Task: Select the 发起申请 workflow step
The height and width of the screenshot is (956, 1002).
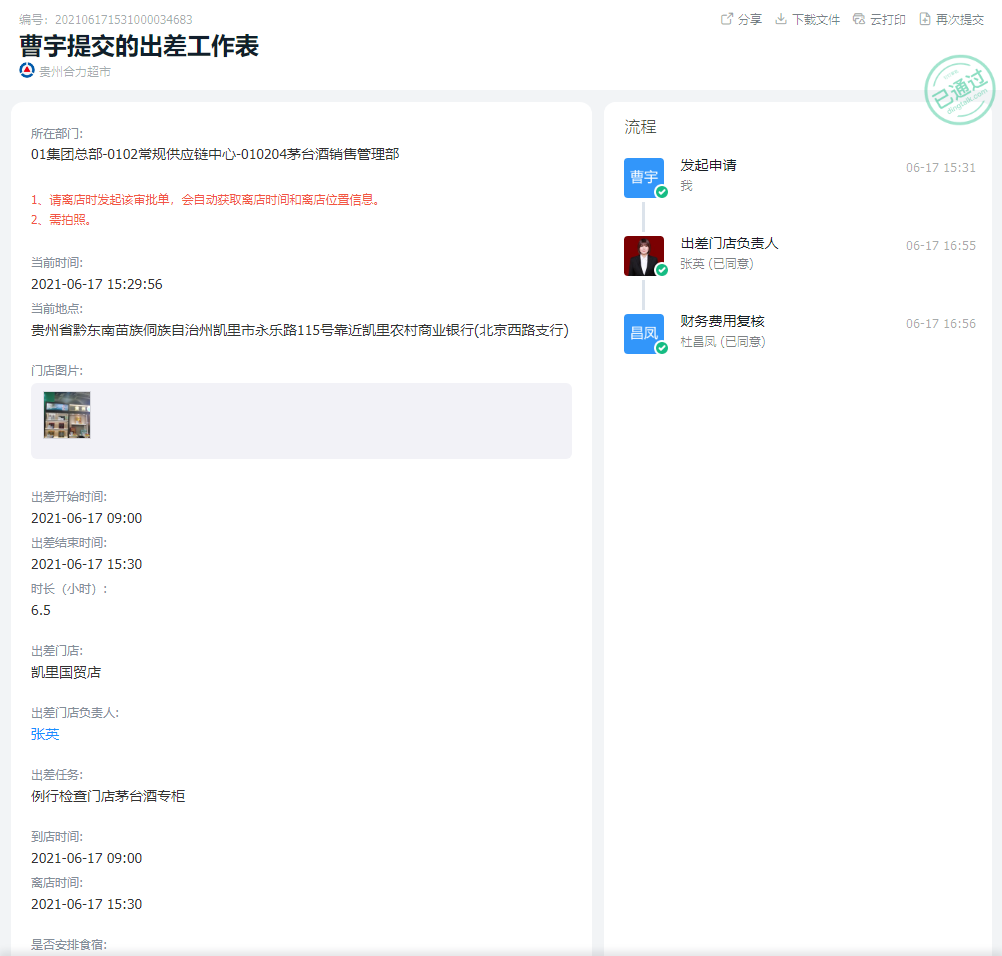Action: (708, 165)
